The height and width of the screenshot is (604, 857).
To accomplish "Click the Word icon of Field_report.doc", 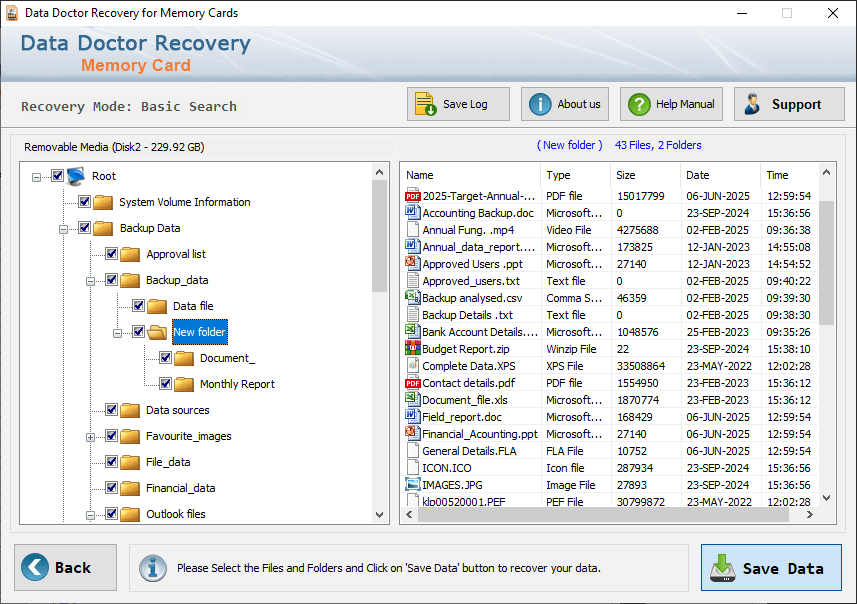I will click(x=413, y=417).
